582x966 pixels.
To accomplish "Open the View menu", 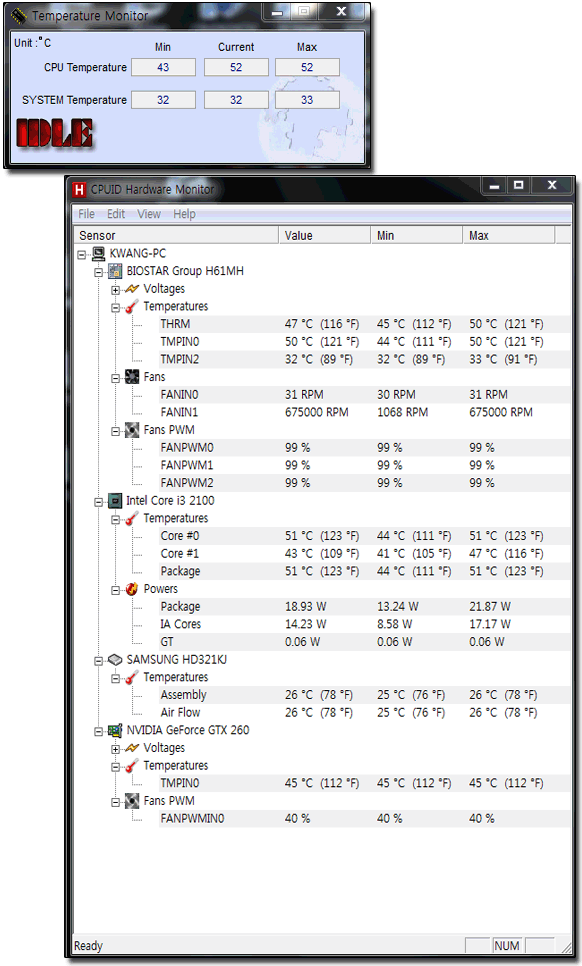I will (149, 214).
